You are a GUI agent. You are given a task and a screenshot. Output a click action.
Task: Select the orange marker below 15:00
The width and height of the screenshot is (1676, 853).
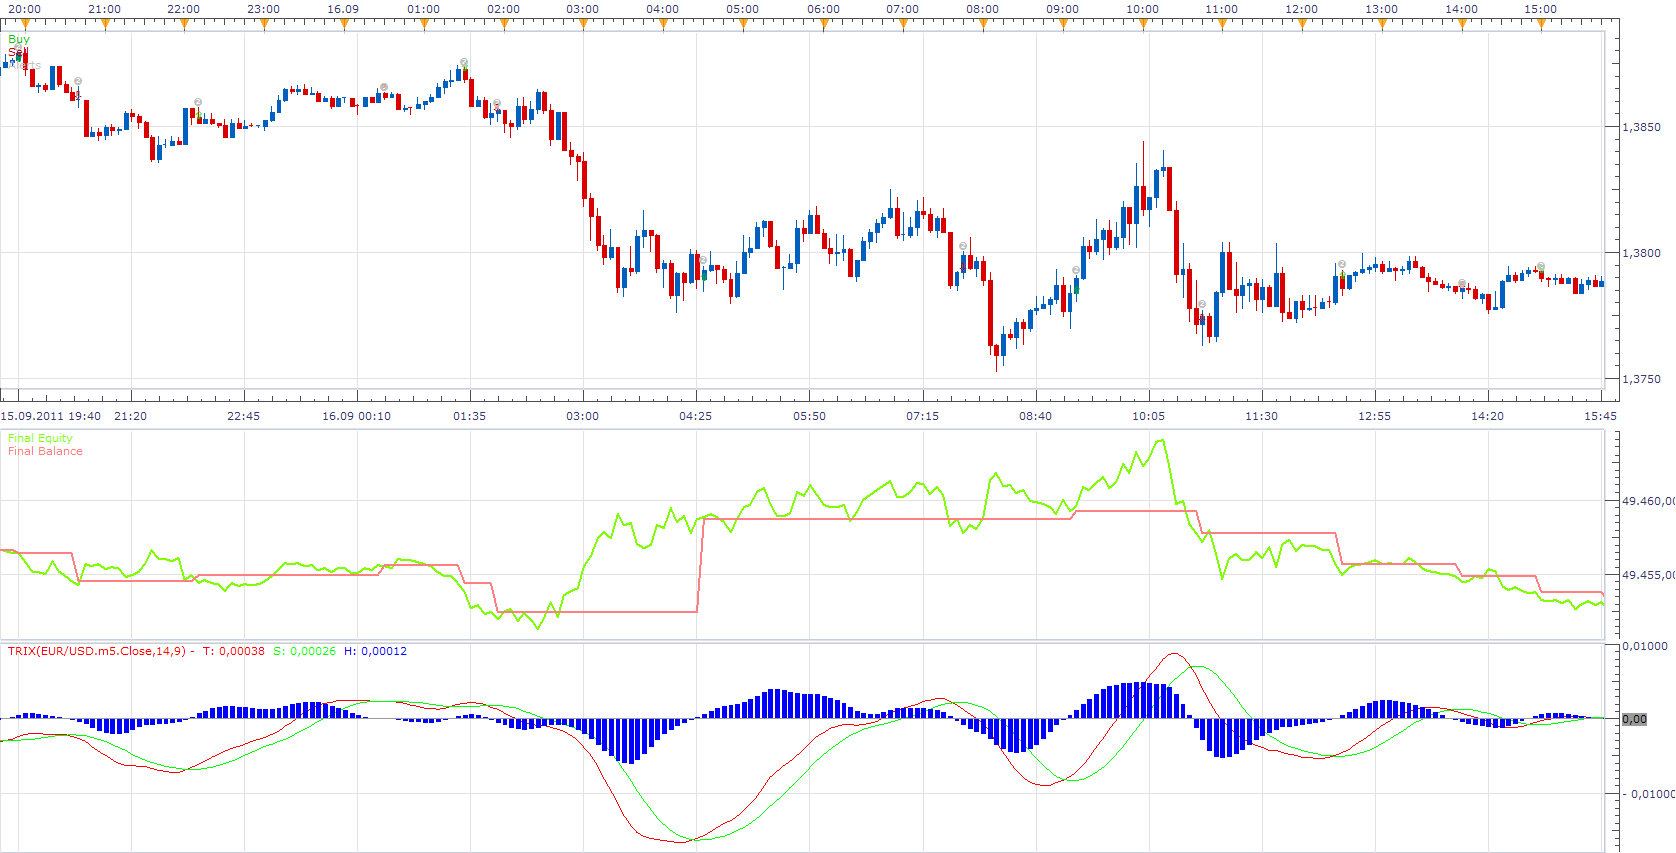pos(1541,24)
